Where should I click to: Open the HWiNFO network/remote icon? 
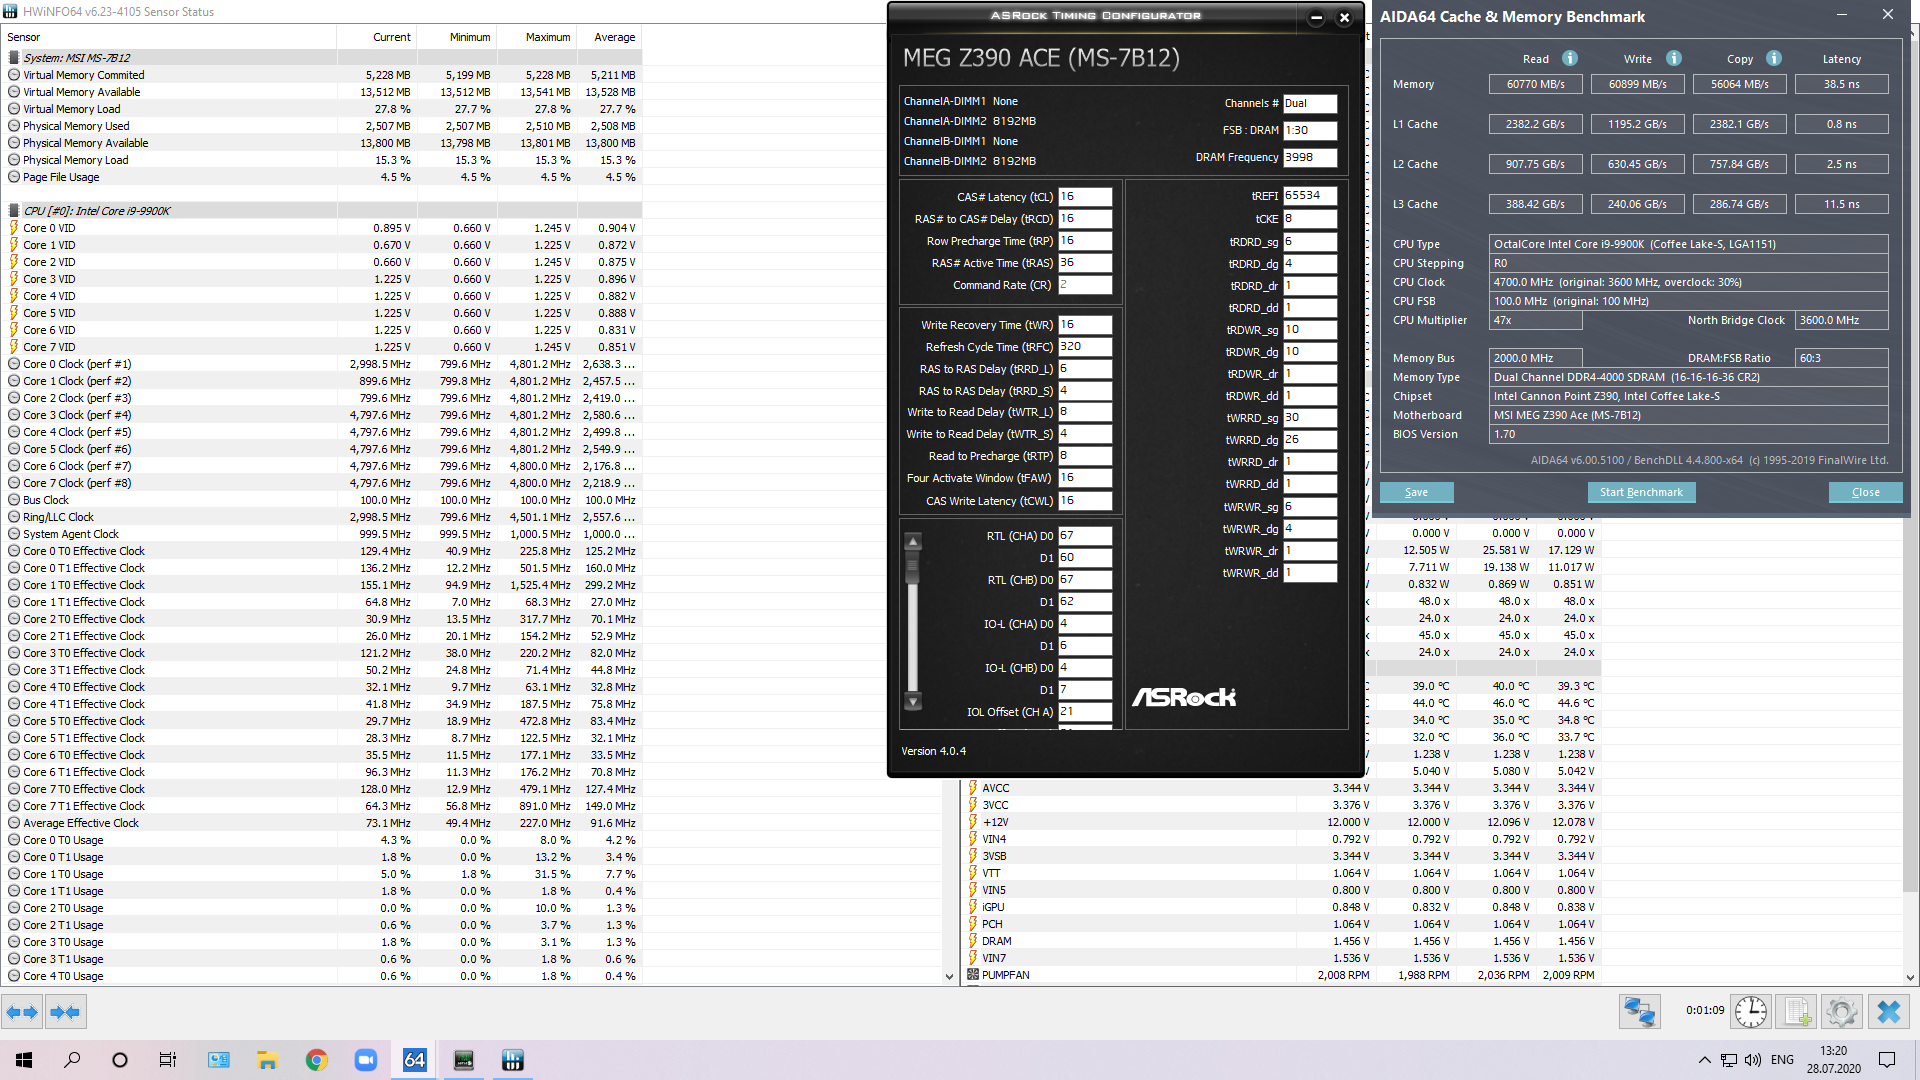[x=1640, y=1012]
